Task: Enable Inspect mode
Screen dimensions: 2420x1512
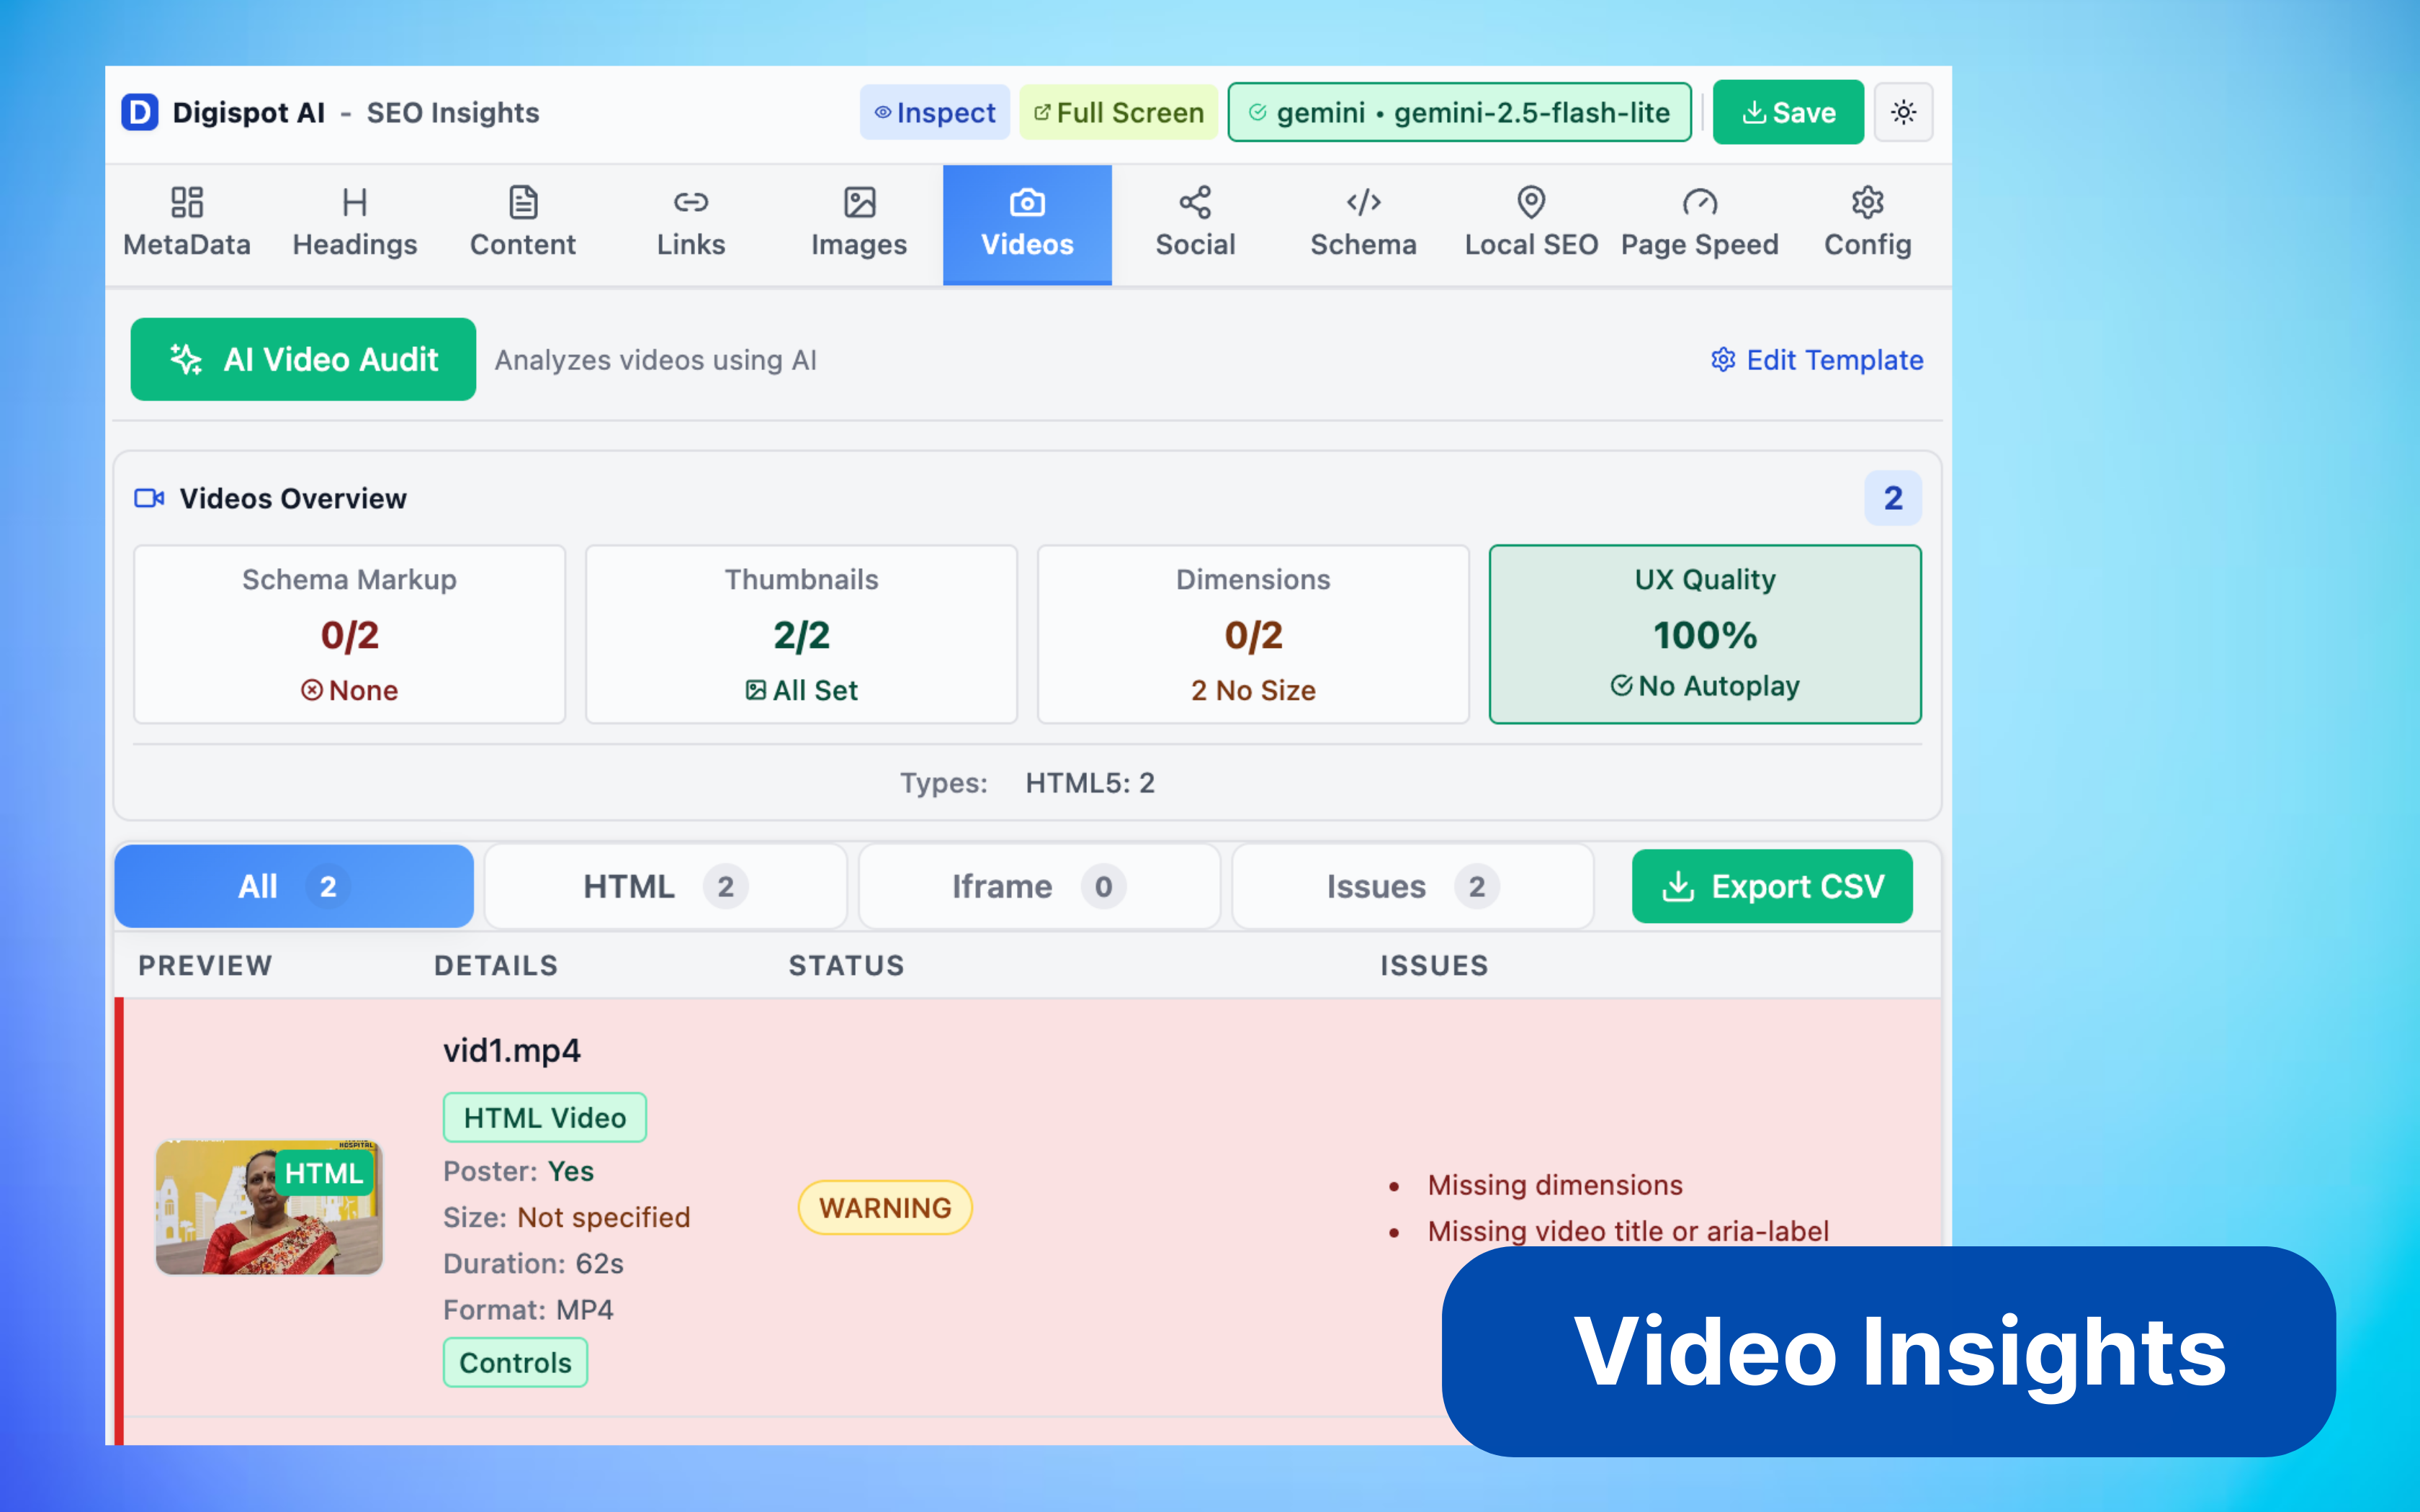Action: (x=934, y=112)
